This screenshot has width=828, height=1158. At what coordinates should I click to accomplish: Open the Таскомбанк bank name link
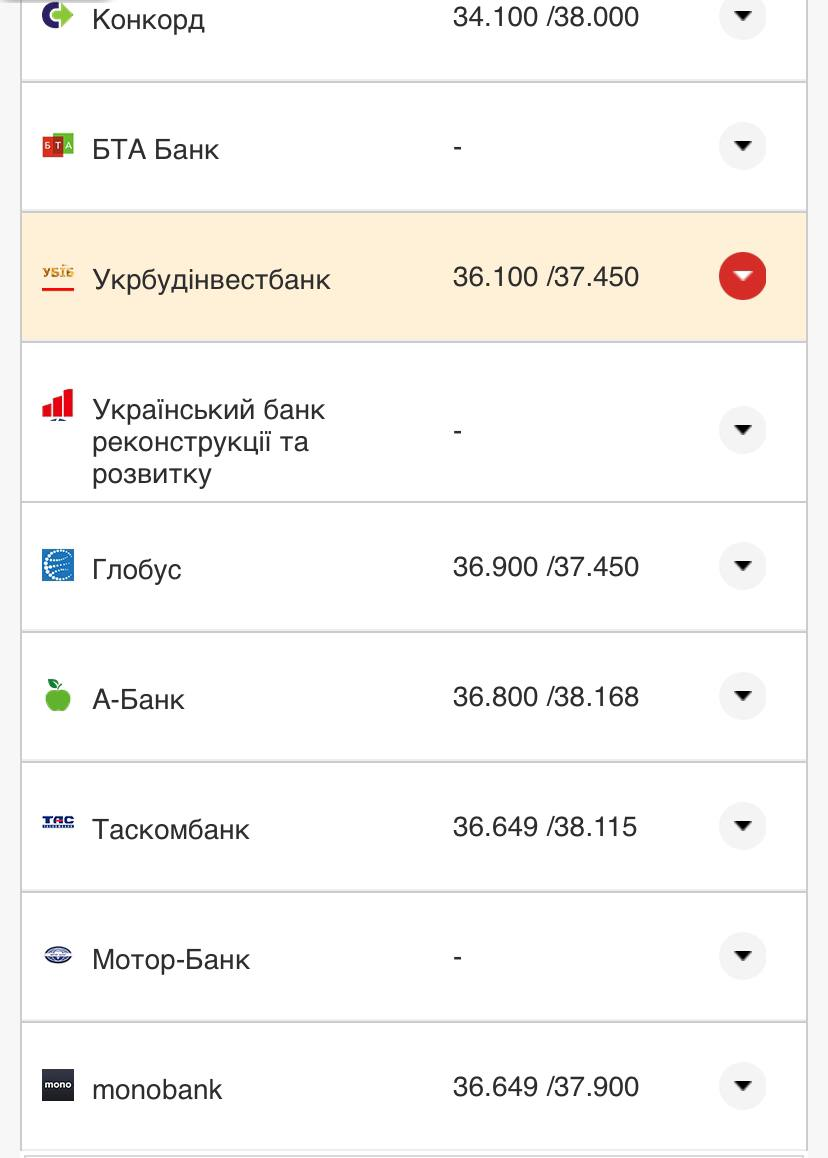click(x=170, y=829)
